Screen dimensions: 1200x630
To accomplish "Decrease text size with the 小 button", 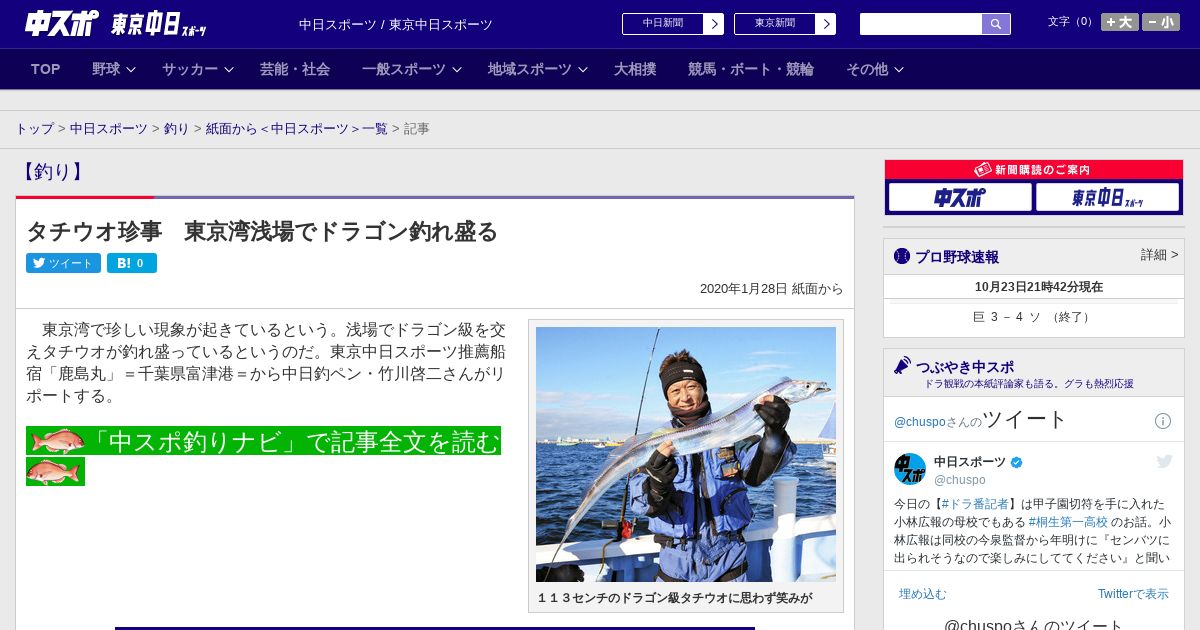I will (1161, 22).
